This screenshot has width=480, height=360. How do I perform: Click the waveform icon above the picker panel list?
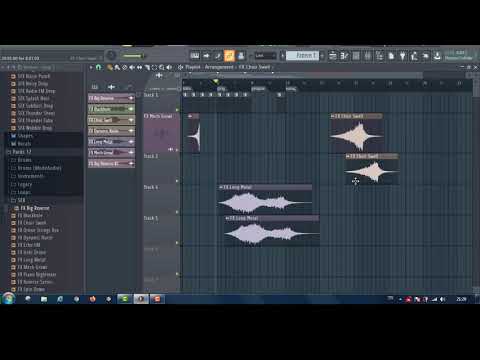pos(112,87)
